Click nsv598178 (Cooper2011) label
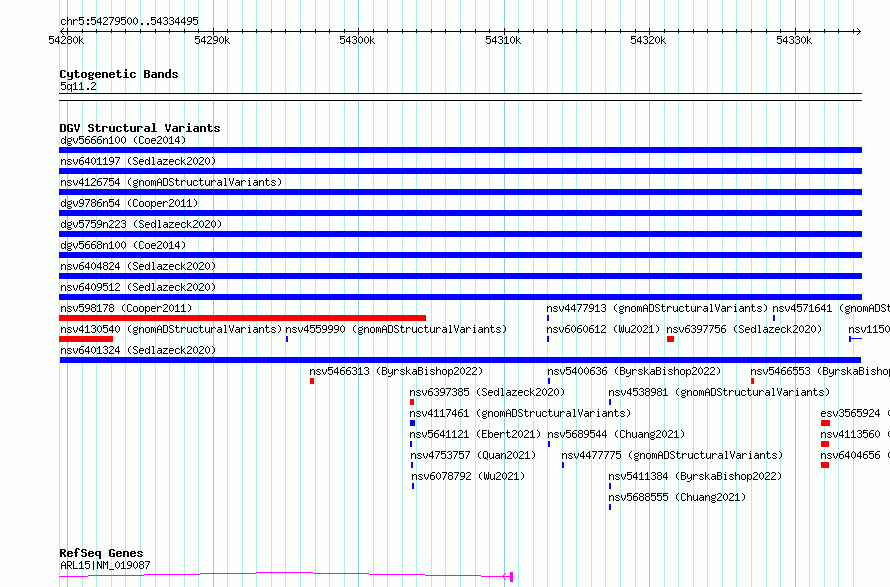 point(126,308)
